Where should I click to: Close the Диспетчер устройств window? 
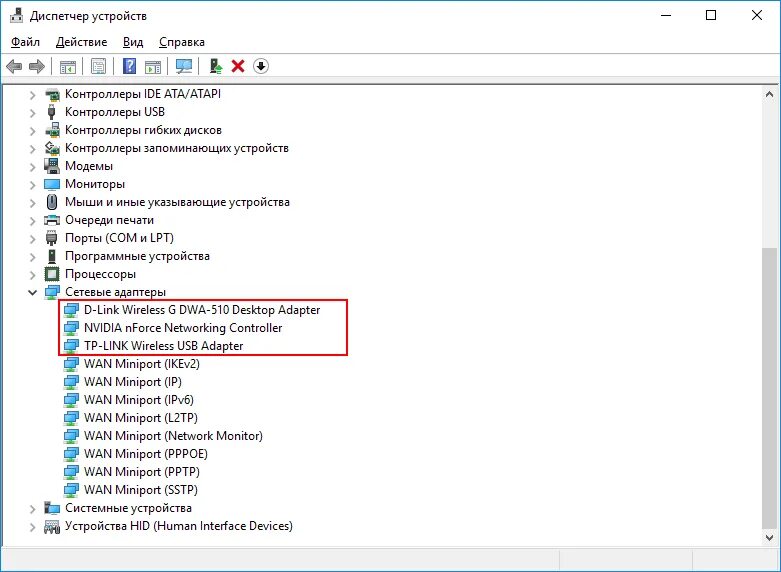[757, 15]
